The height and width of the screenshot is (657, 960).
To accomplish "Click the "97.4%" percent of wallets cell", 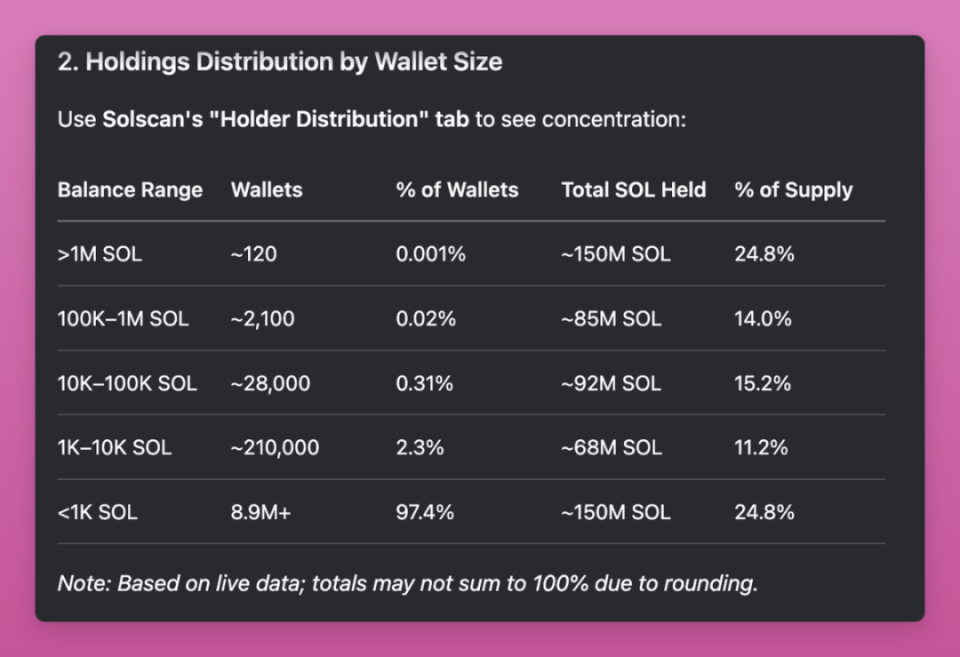I will coord(425,512).
